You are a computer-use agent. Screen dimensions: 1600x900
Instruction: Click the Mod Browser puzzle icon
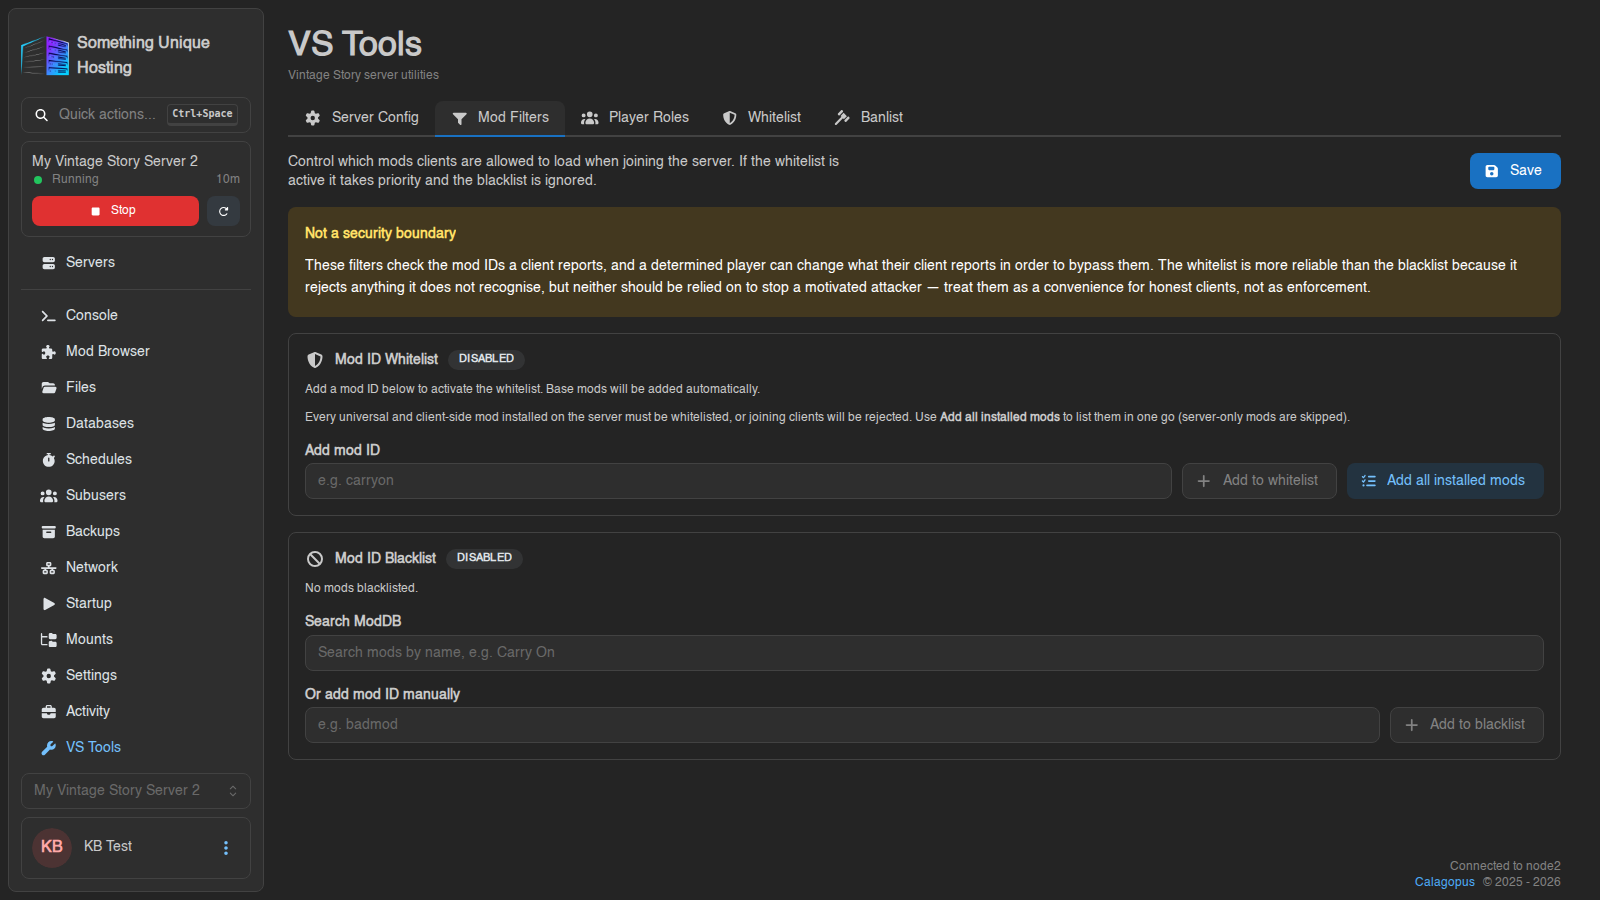point(48,352)
